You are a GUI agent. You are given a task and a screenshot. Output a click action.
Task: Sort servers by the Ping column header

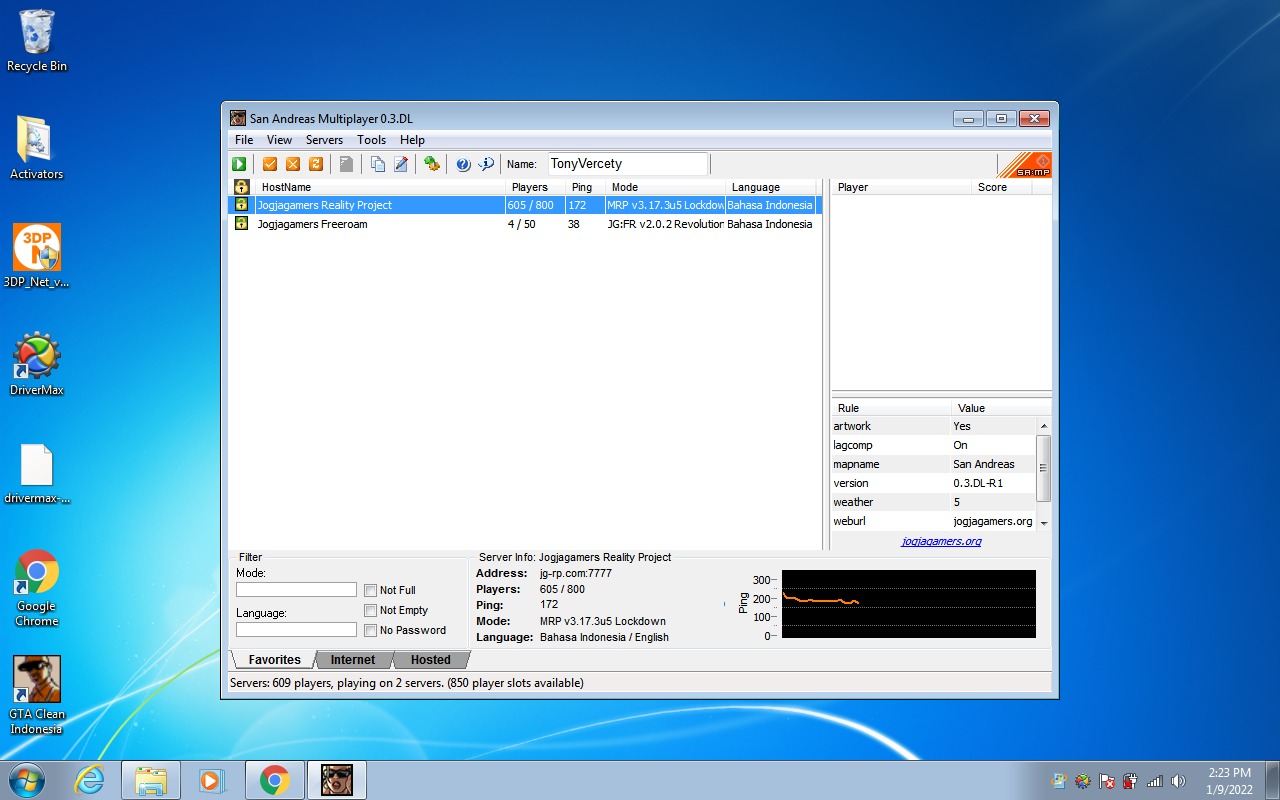coord(585,187)
